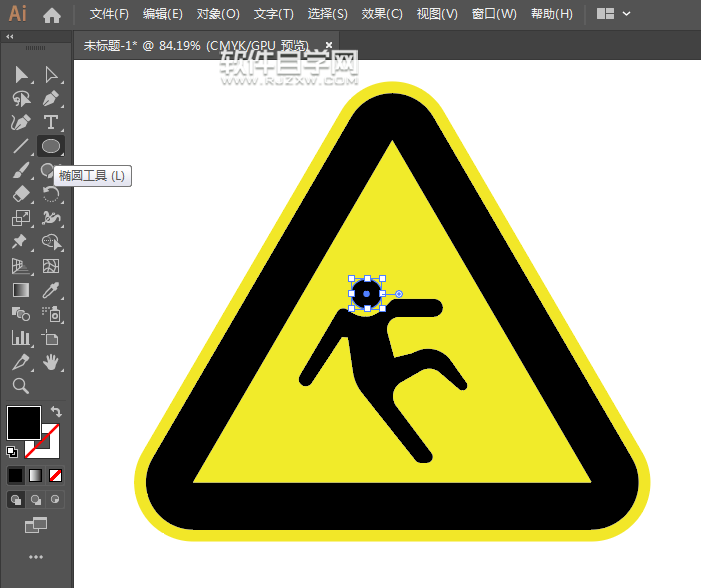Pick the Gradient tool
This screenshot has width=701, height=588.
pyautogui.click(x=21, y=290)
